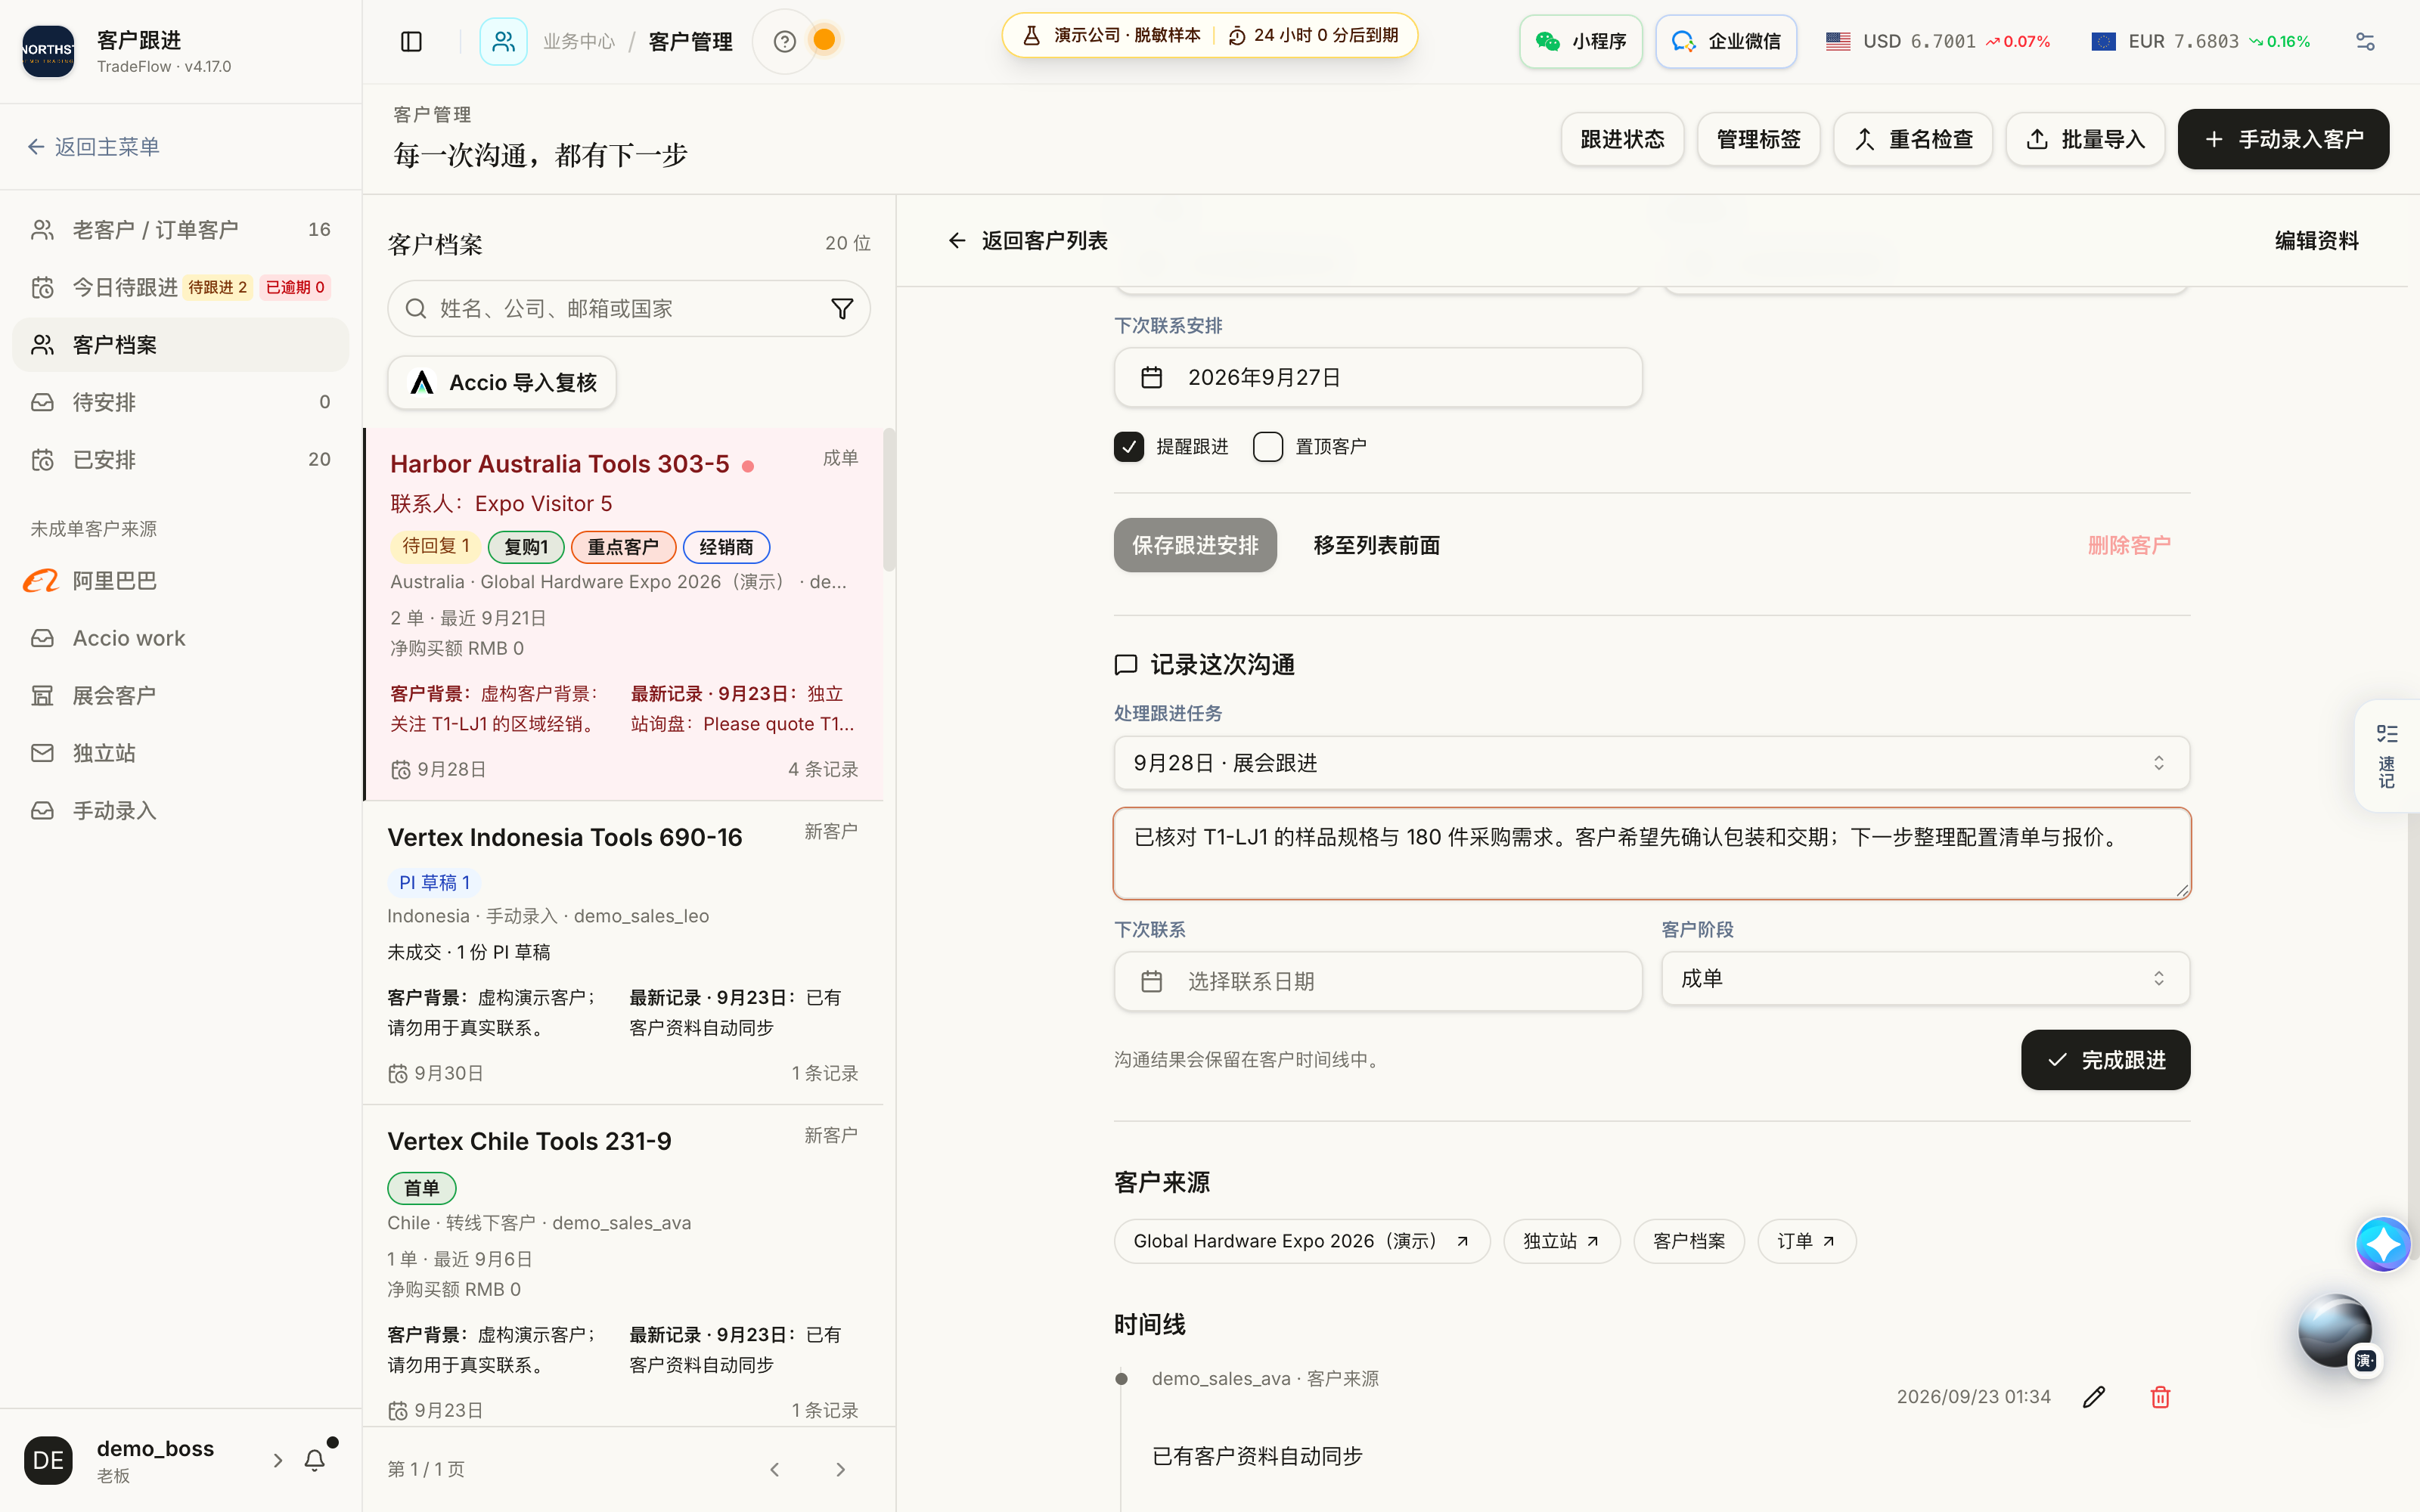This screenshot has width=2420, height=1512.
Task: Click 编辑资料 in the detail header
Action: click(x=2316, y=241)
